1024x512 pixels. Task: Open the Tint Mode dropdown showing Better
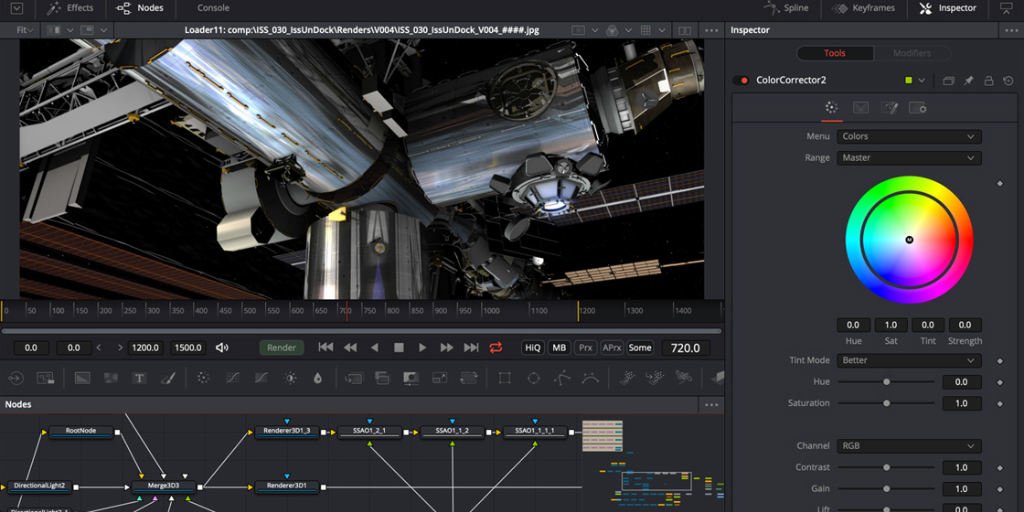point(909,360)
